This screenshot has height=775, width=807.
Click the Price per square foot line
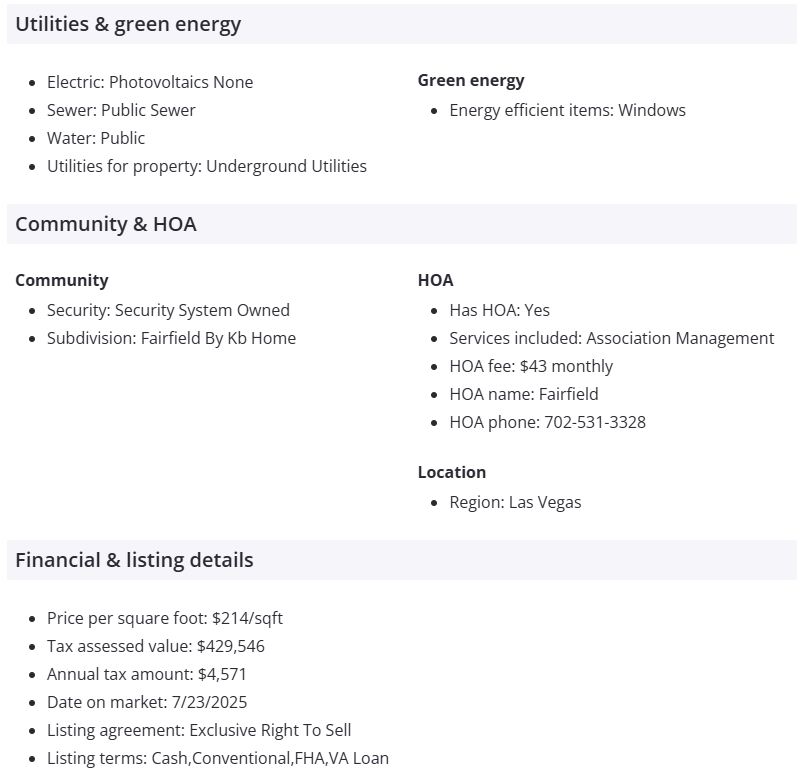[165, 618]
